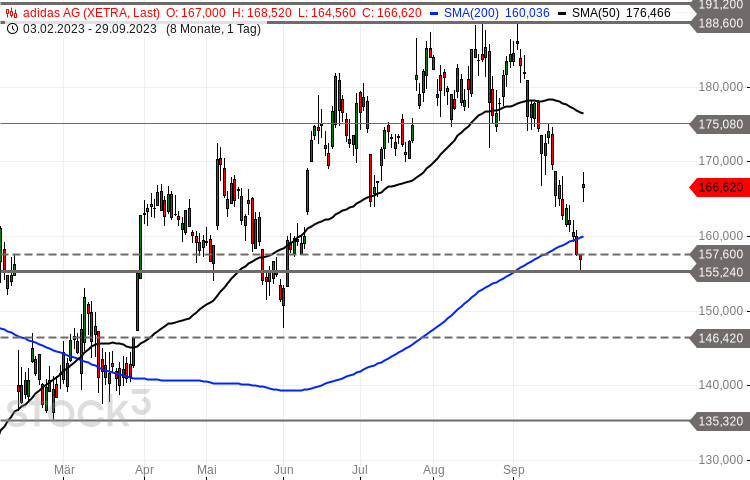
Task: Click the 135,320 support level tag
Action: tap(720, 421)
